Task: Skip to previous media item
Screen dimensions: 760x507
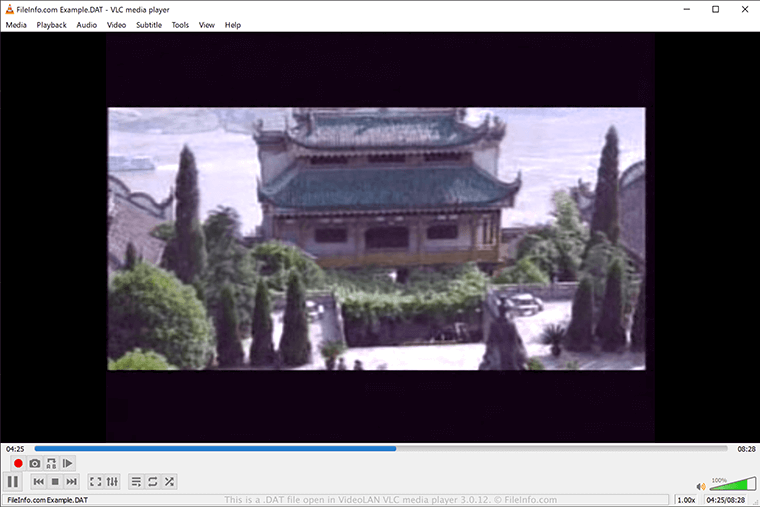Action: (x=39, y=482)
